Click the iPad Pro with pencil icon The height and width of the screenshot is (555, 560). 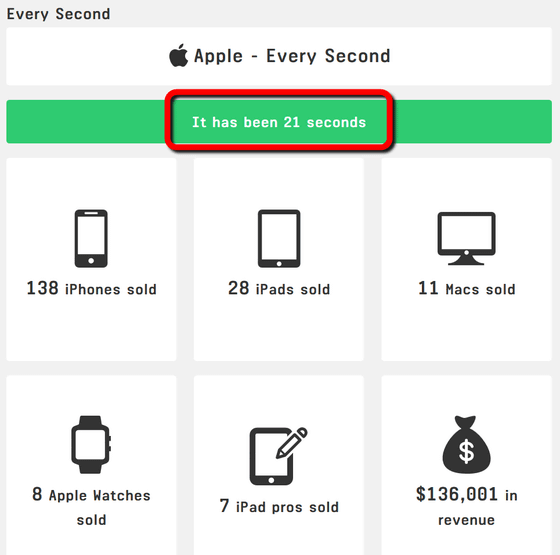278,456
